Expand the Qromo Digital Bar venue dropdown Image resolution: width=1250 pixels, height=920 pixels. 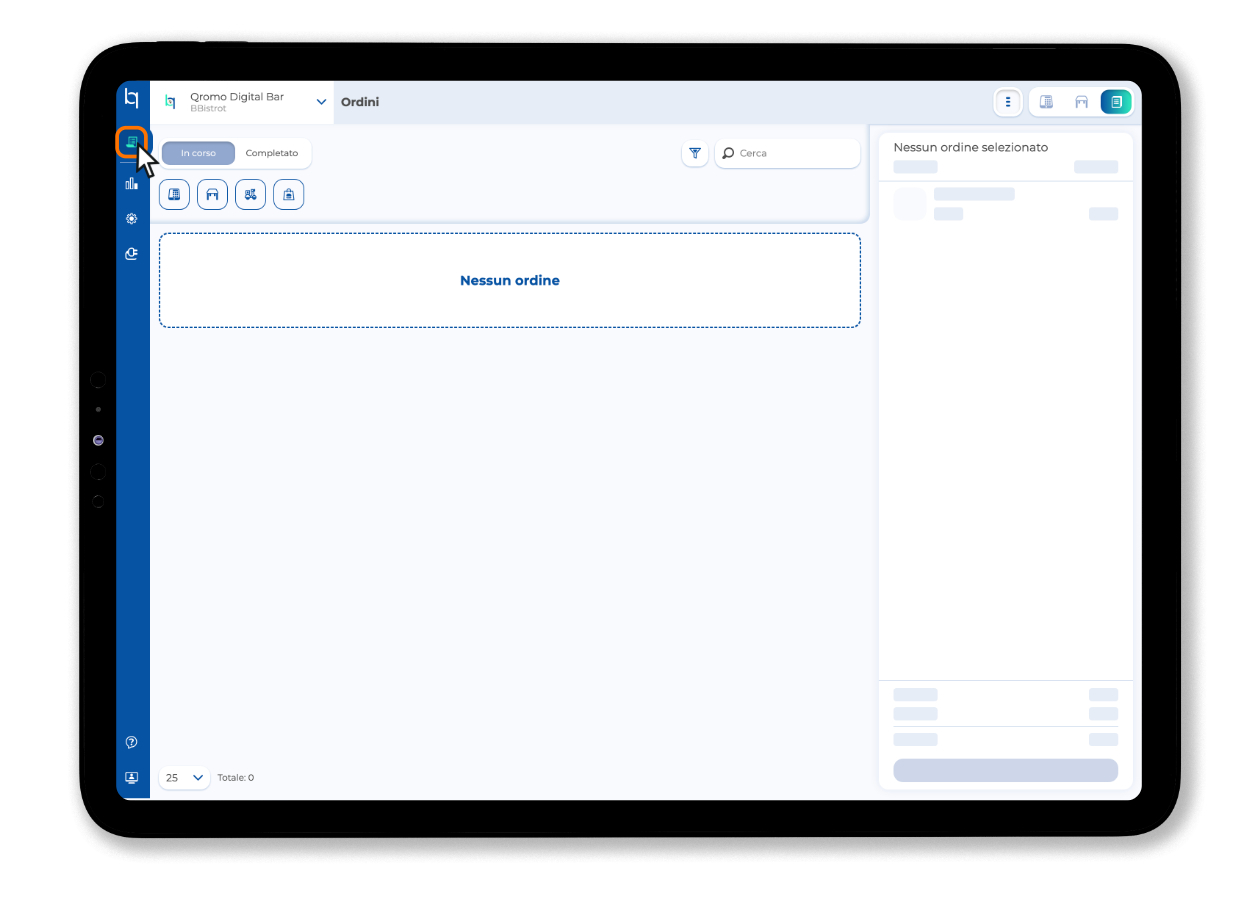321,102
